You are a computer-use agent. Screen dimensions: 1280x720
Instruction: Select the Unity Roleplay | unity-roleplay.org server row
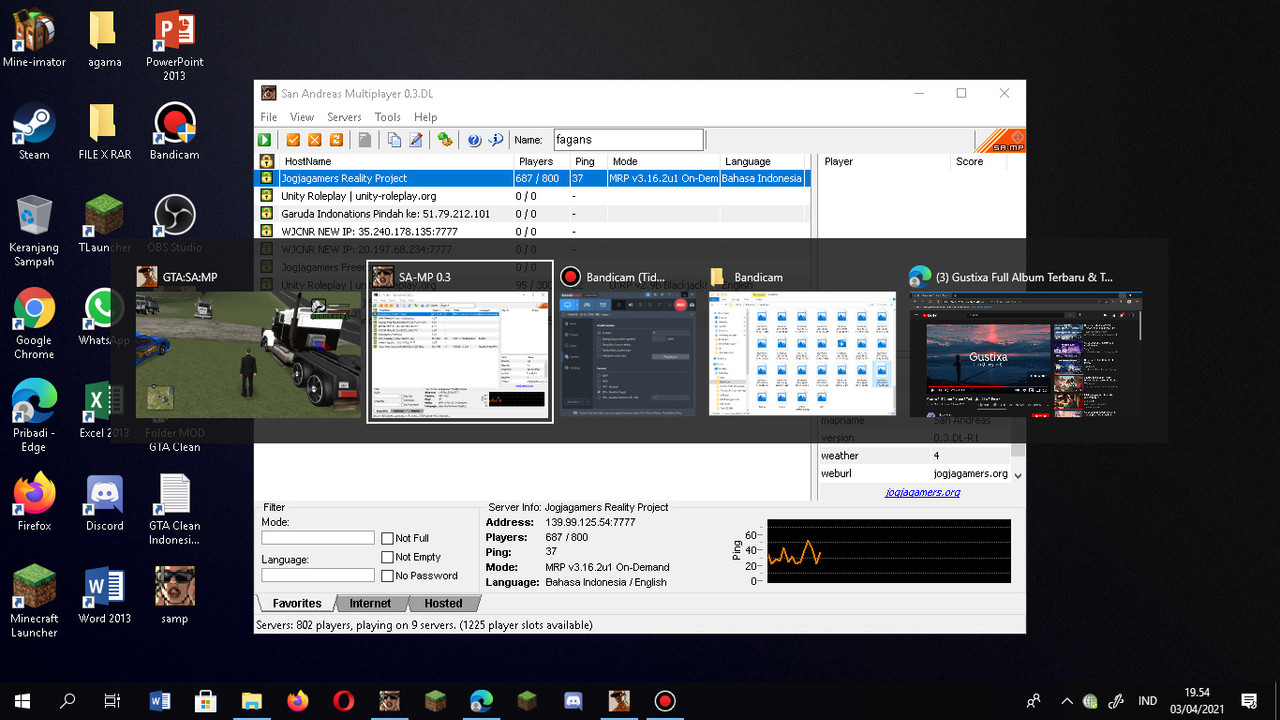coord(532,196)
